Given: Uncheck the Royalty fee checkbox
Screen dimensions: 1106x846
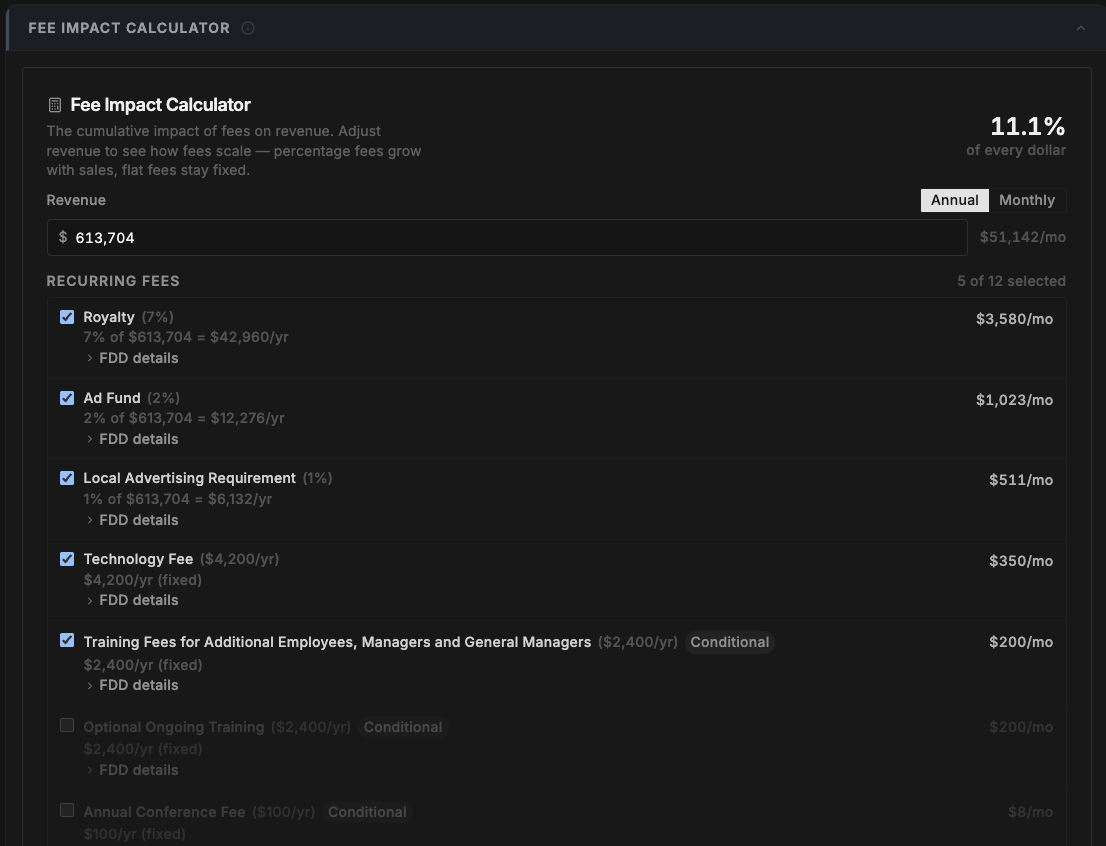Looking at the screenshot, I should 67,317.
